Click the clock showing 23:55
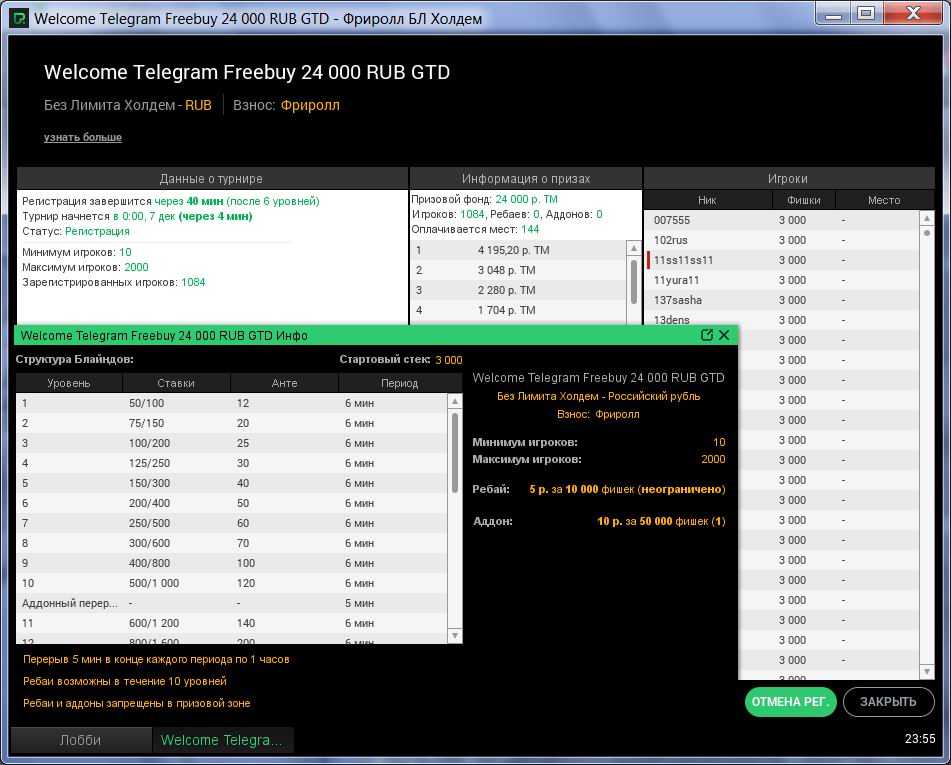This screenshot has width=951, height=765. click(x=920, y=739)
